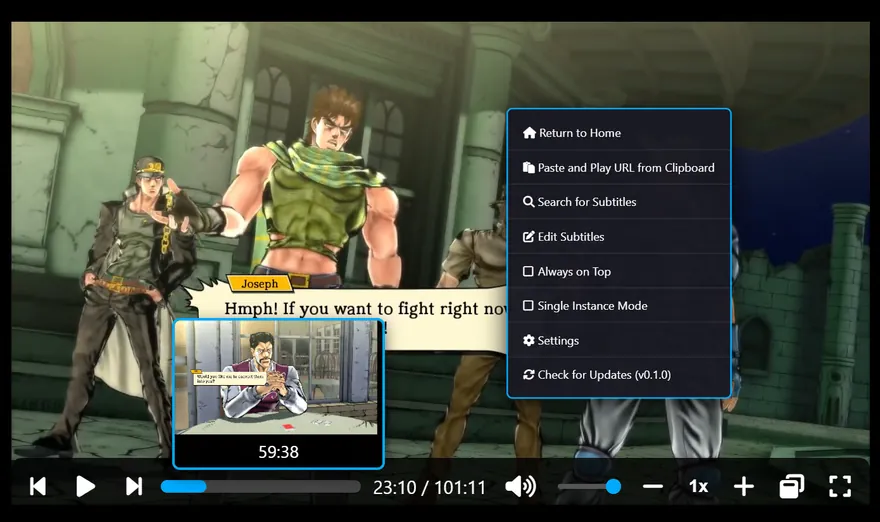Click the 23:10 / 101:11 time display
The height and width of the screenshot is (522, 880).
pyautogui.click(x=429, y=487)
